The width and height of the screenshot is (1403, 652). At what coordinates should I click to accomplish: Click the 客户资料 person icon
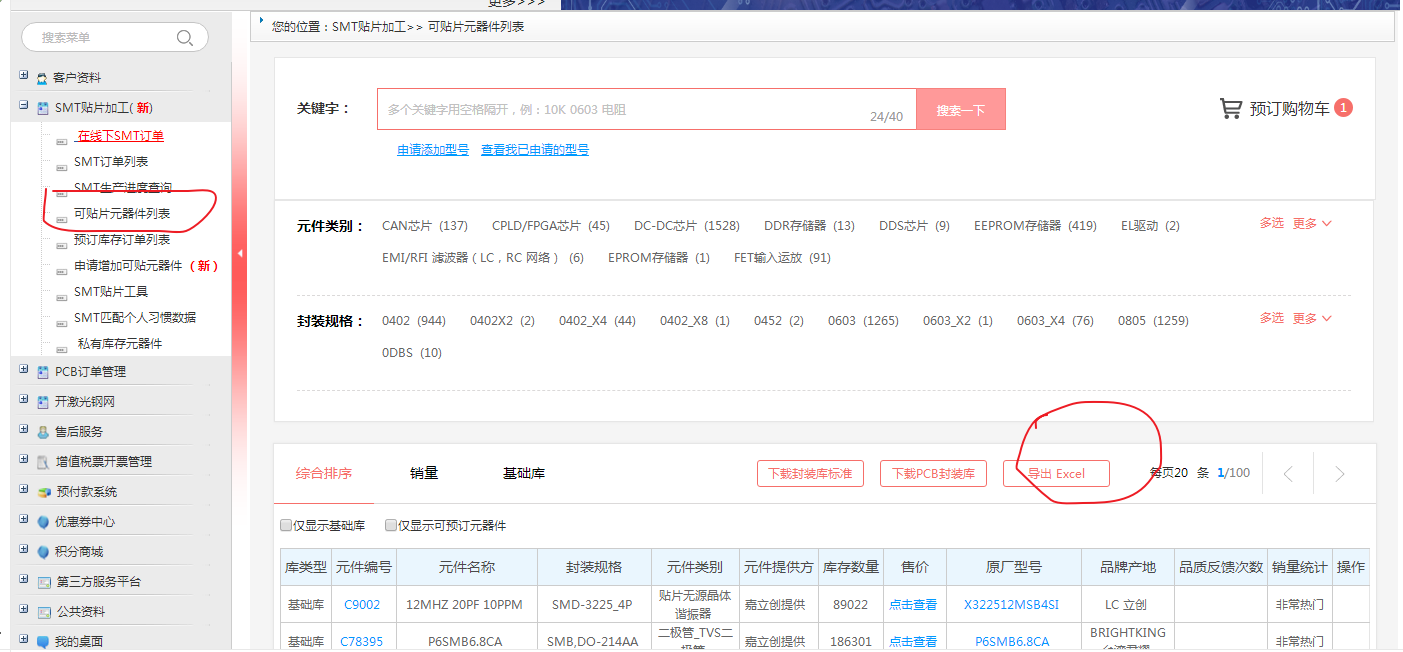coord(42,78)
